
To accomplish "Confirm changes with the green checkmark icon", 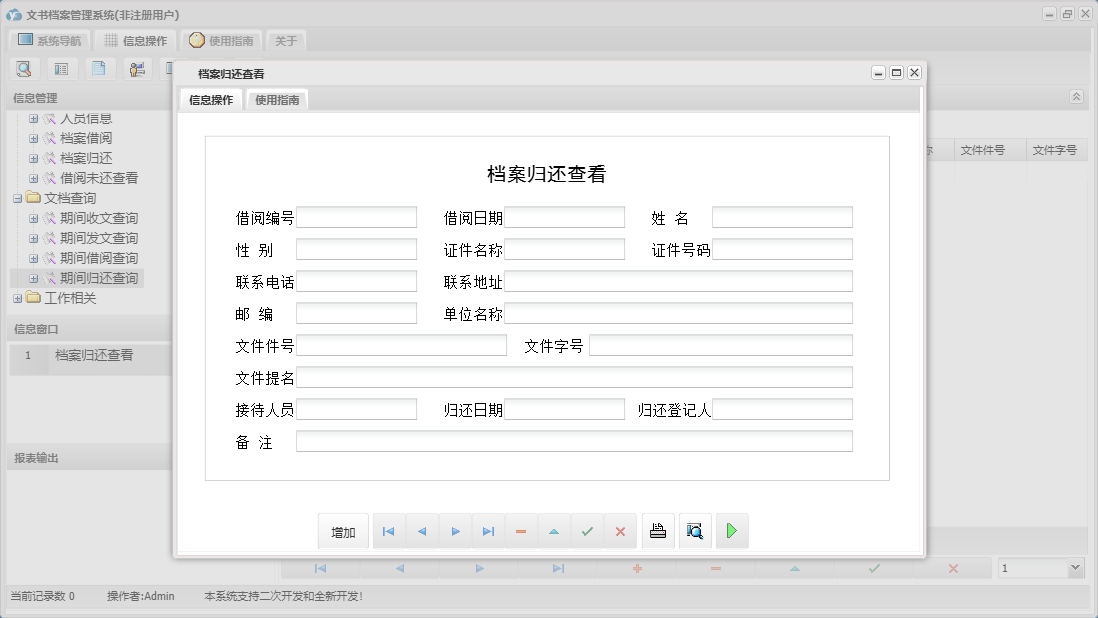I will click(x=588, y=531).
